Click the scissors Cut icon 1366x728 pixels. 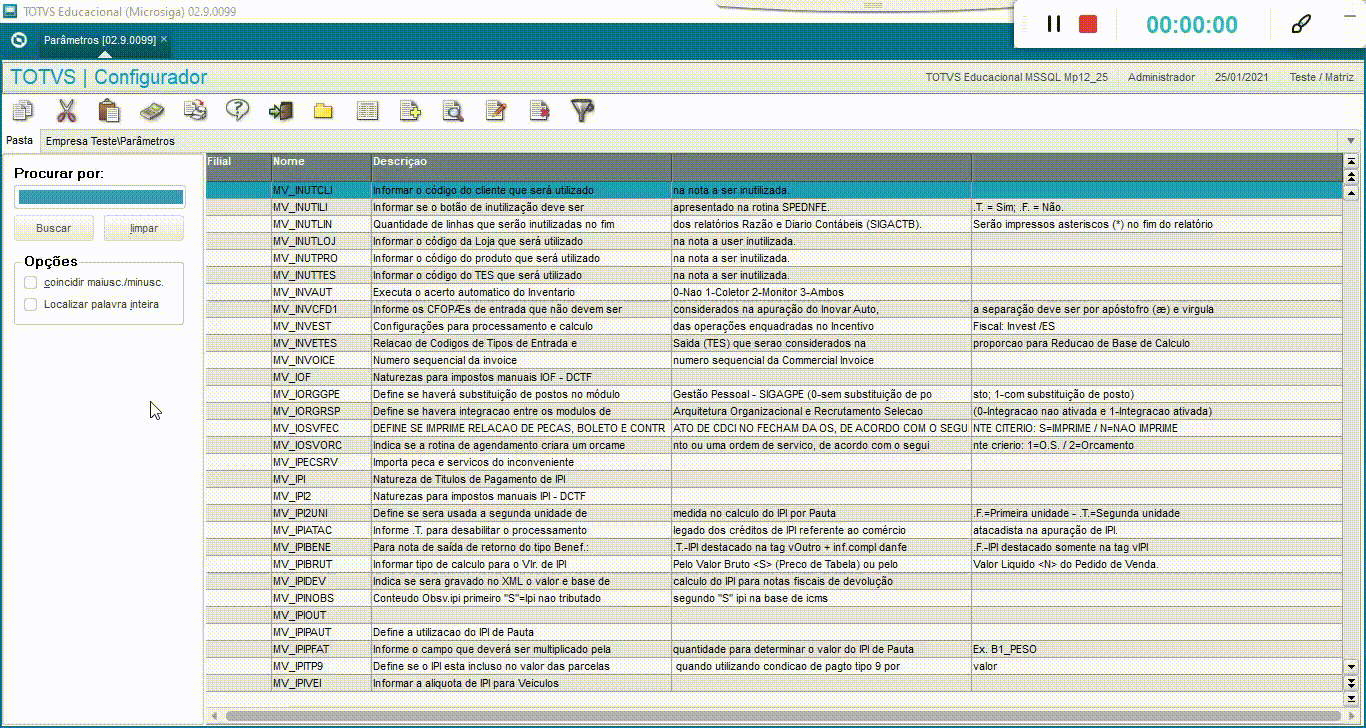pyautogui.click(x=66, y=110)
